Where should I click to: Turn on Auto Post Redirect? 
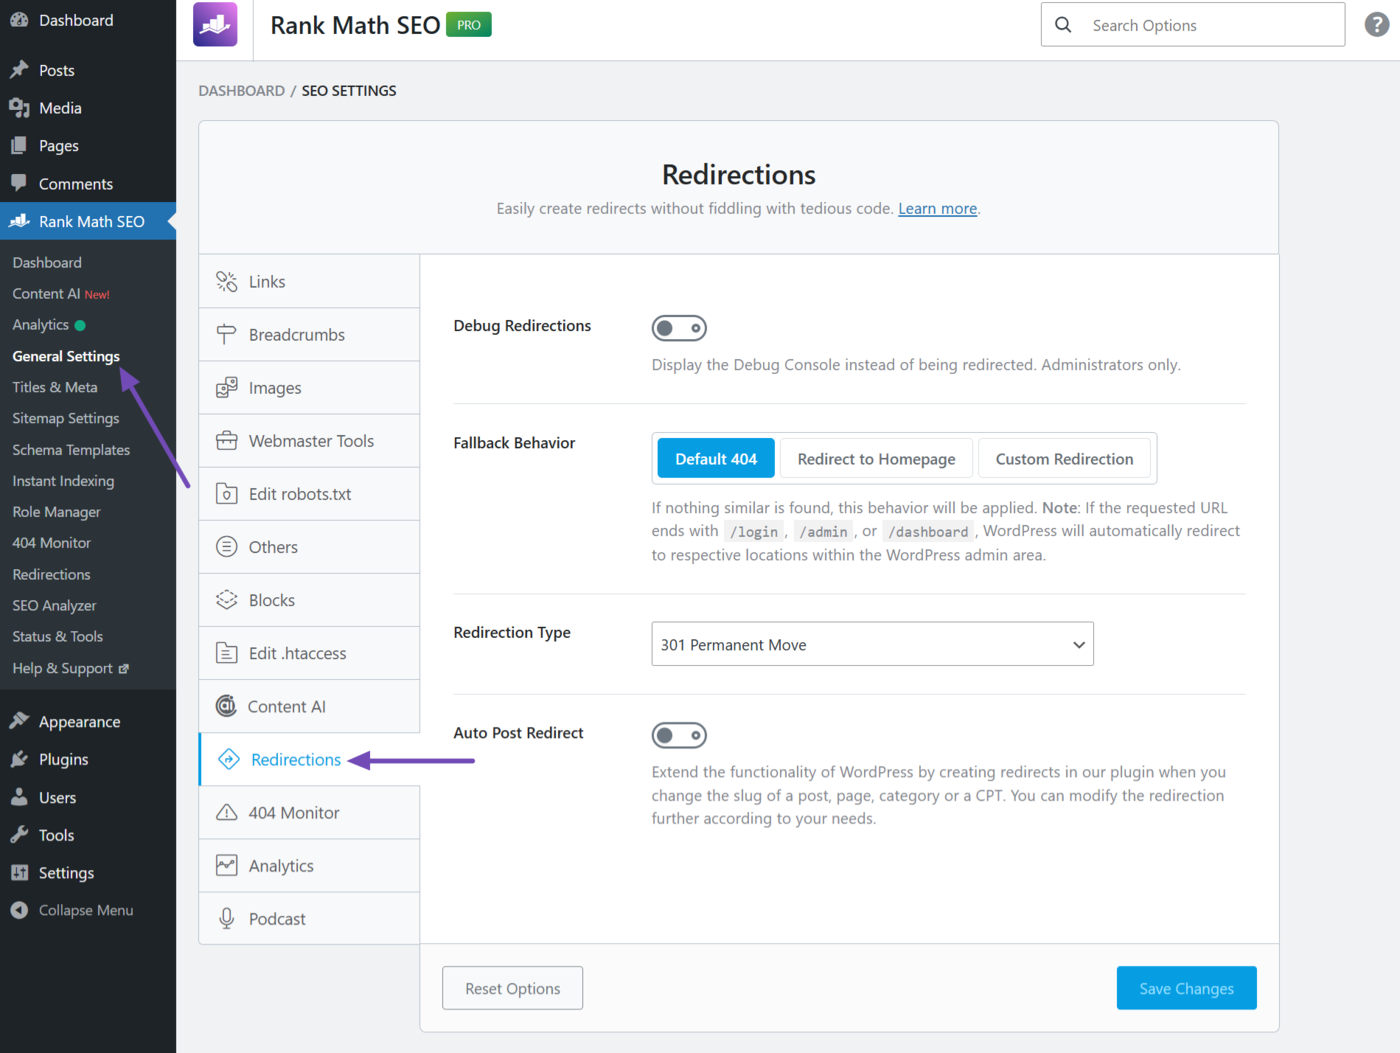coord(679,735)
